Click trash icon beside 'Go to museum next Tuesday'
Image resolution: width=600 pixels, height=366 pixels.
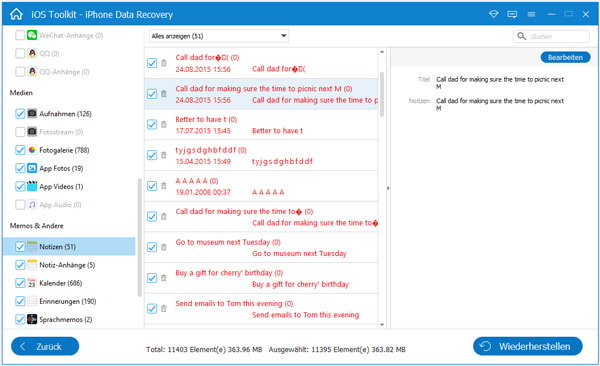click(x=164, y=247)
